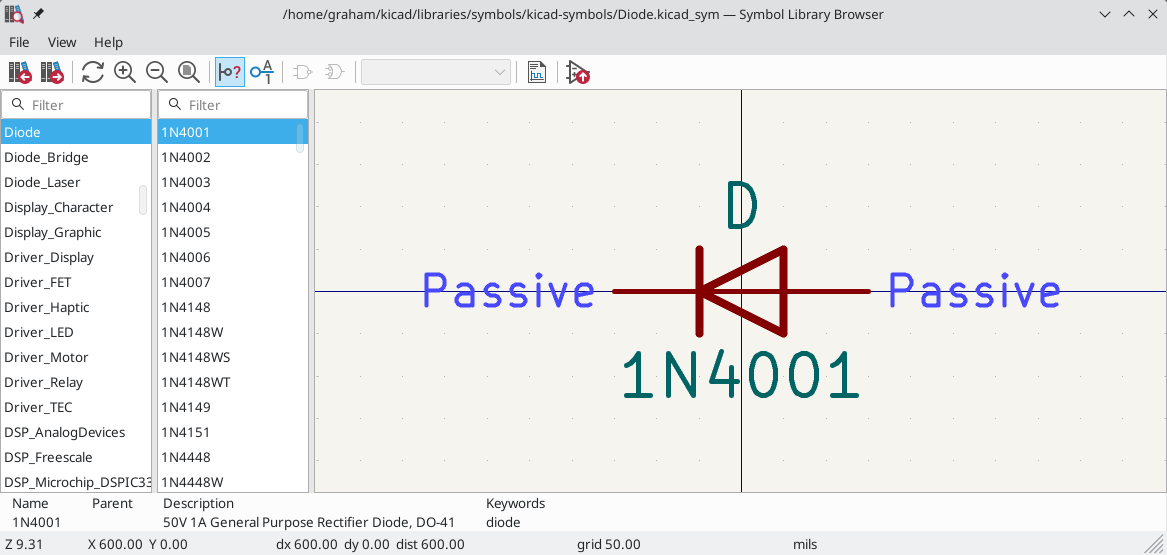This screenshot has width=1167, height=555.
Task: Open the View menu
Action: [62, 42]
